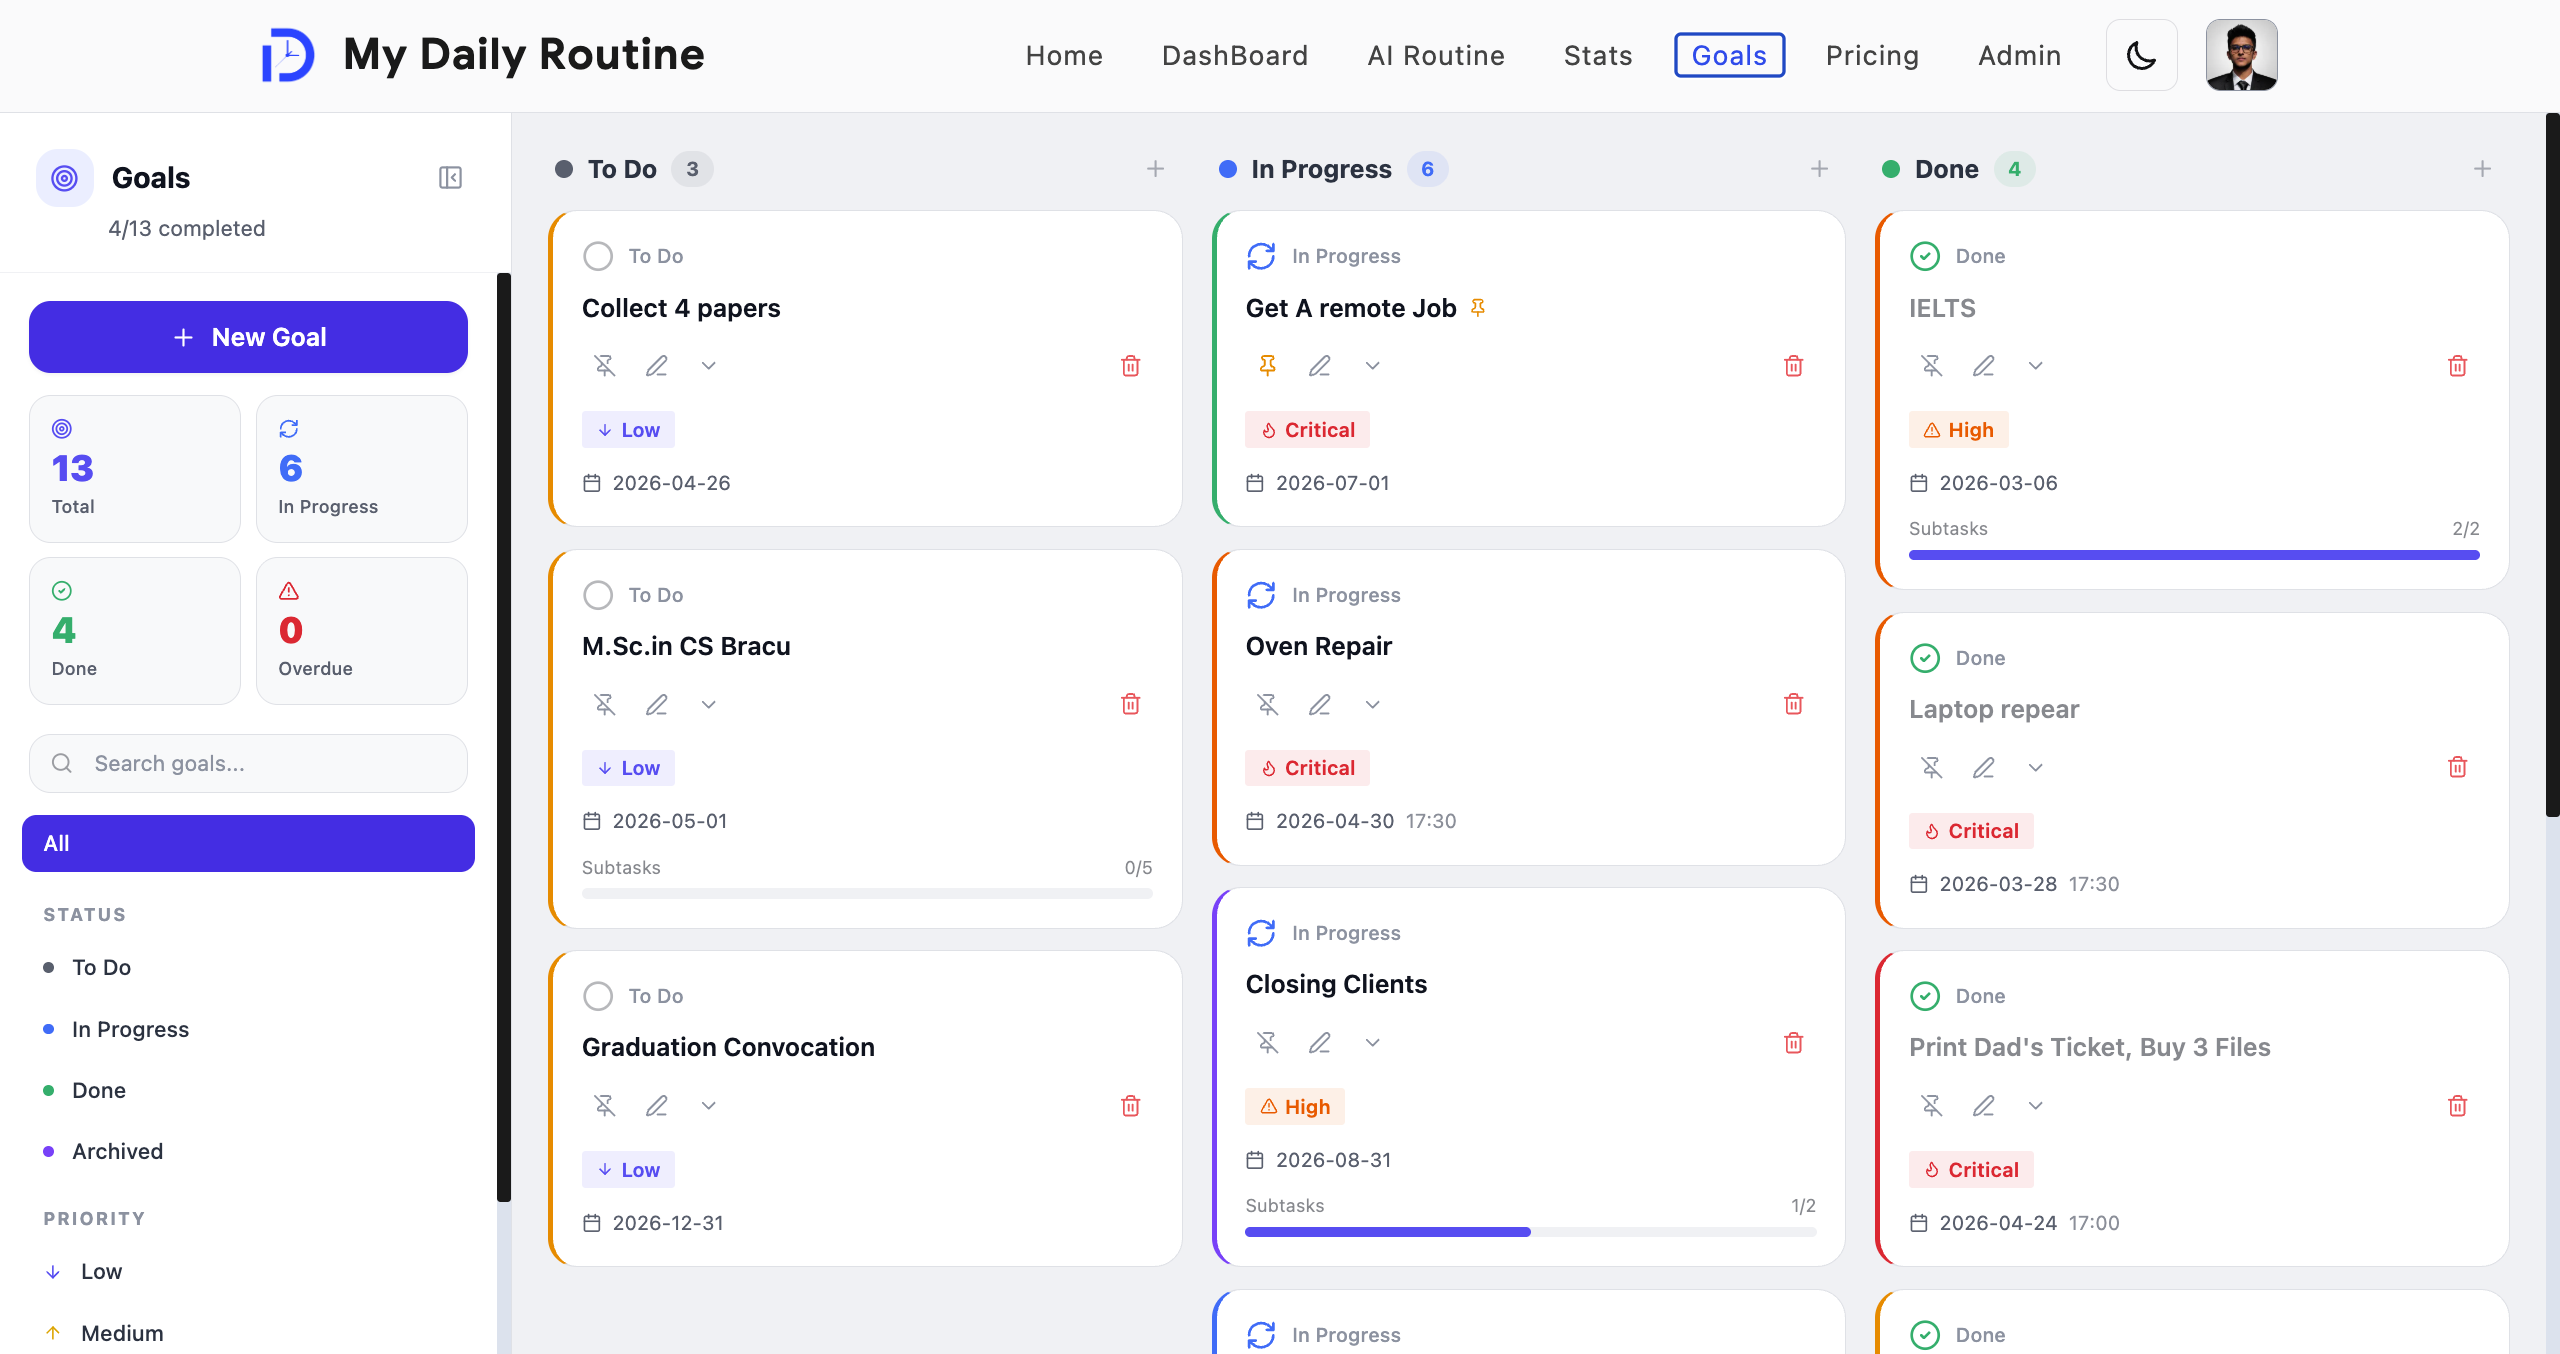Filter goals by Medium priority
Viewport: 2560px width, 1354px height.
click(248, 1333)
